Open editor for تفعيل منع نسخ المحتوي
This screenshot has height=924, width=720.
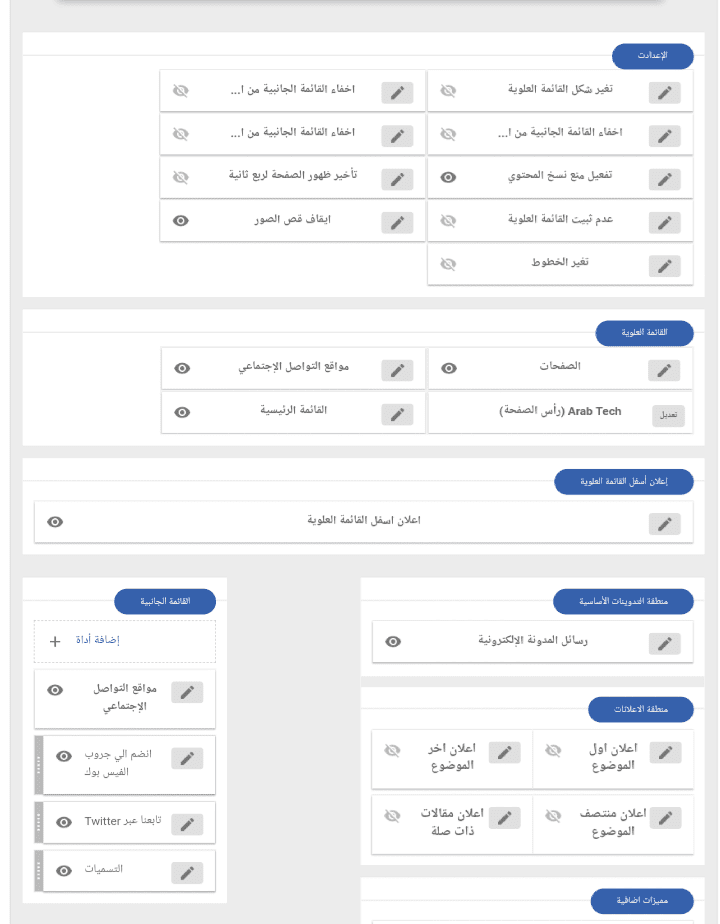[x=664, y=179]
